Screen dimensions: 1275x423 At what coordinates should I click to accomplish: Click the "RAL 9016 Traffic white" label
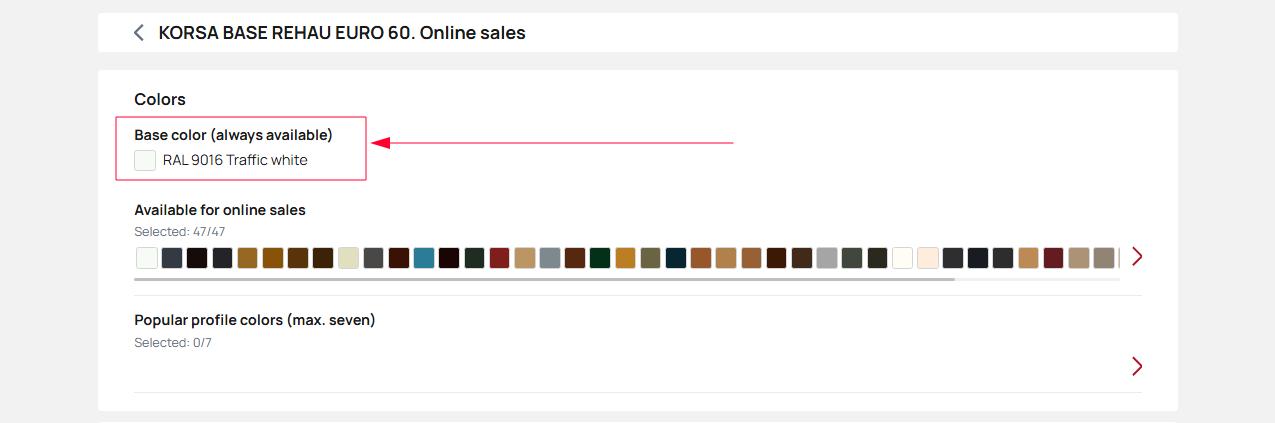pyautogui.click(x=235, y=160)
